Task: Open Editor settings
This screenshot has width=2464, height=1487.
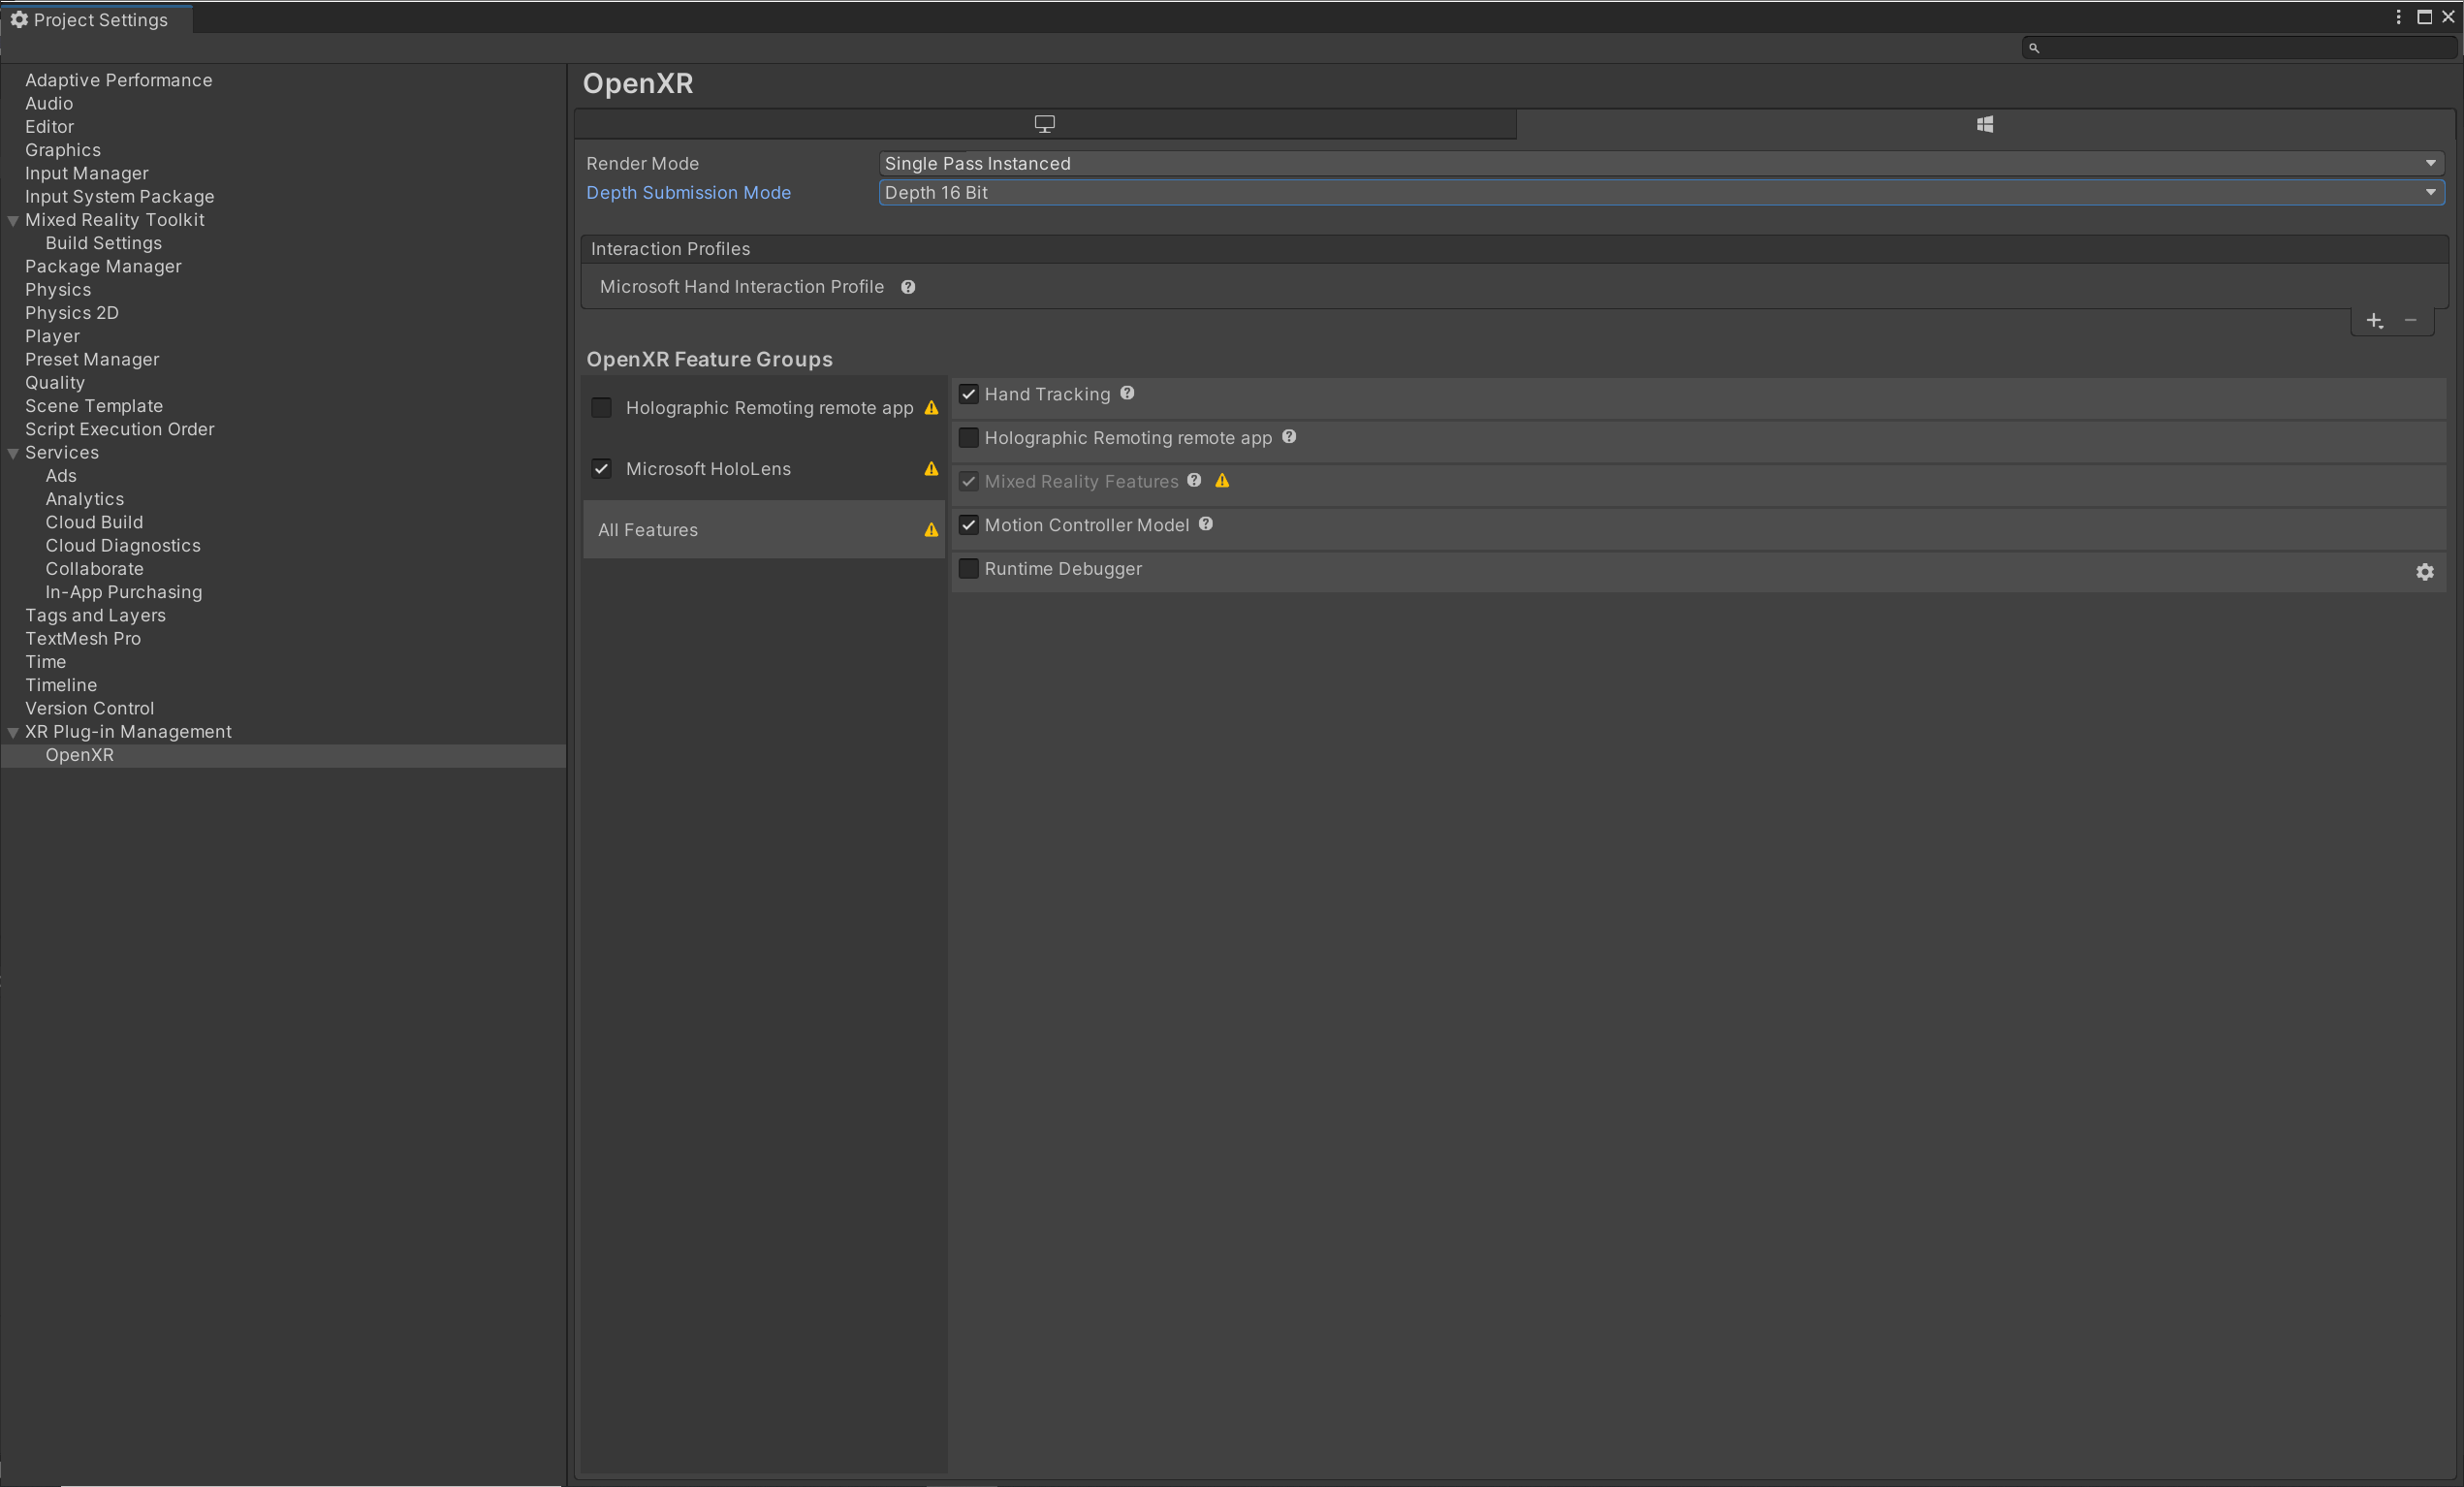Action: tap(49, 127)
